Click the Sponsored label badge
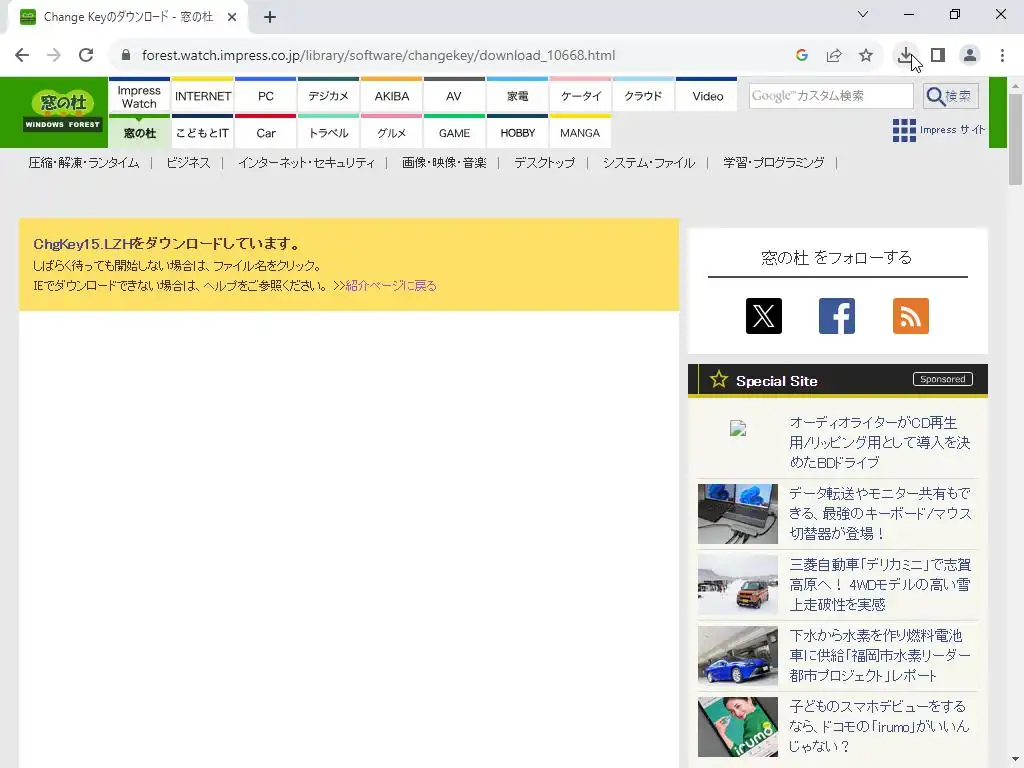Viewport: 1024px width, 768px height. tap(942, 379)
